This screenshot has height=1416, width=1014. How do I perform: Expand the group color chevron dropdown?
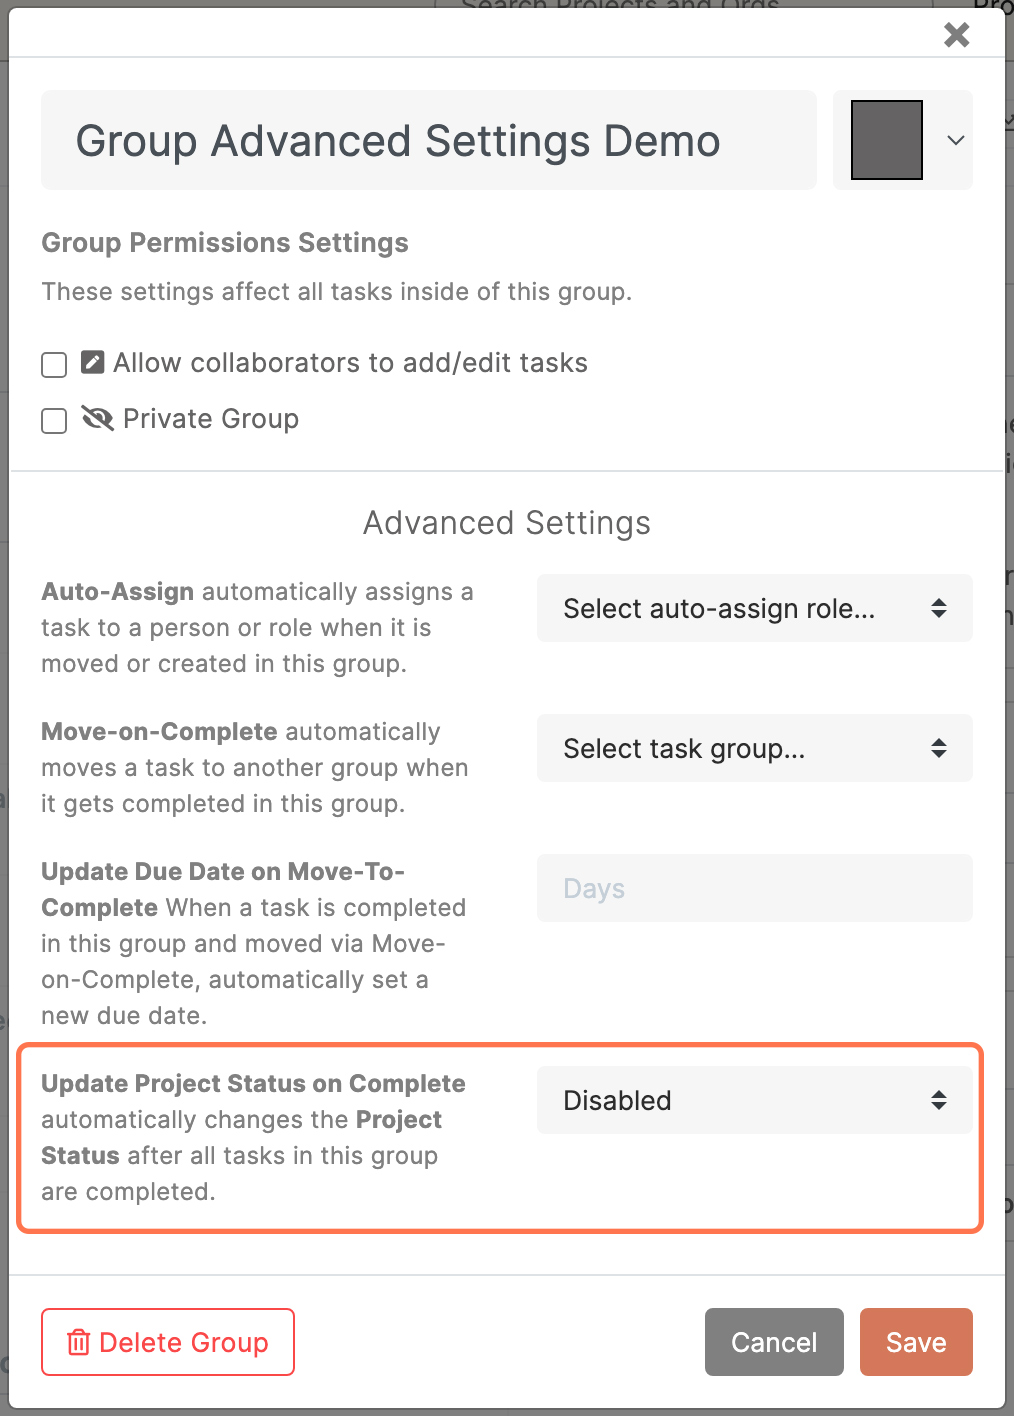pos(956,140)
